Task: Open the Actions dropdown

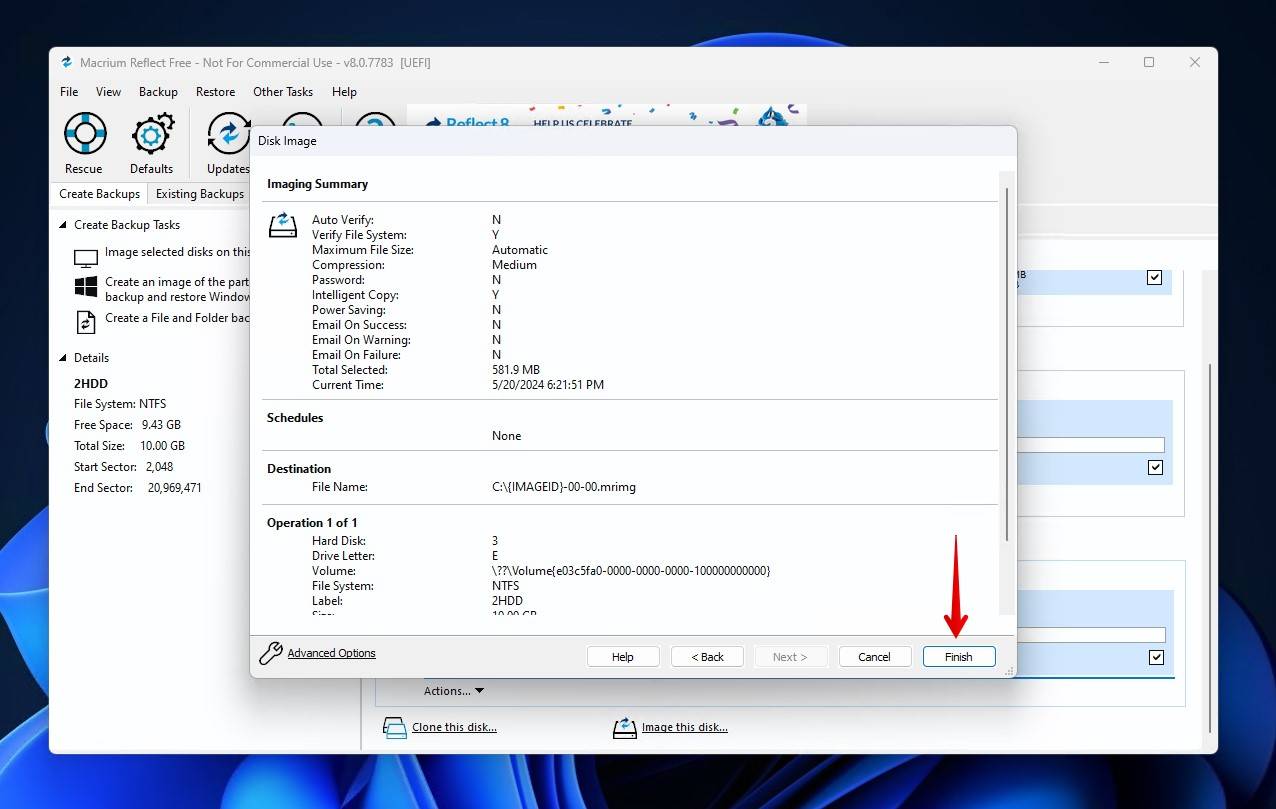Action: click(x=454, y=691)
